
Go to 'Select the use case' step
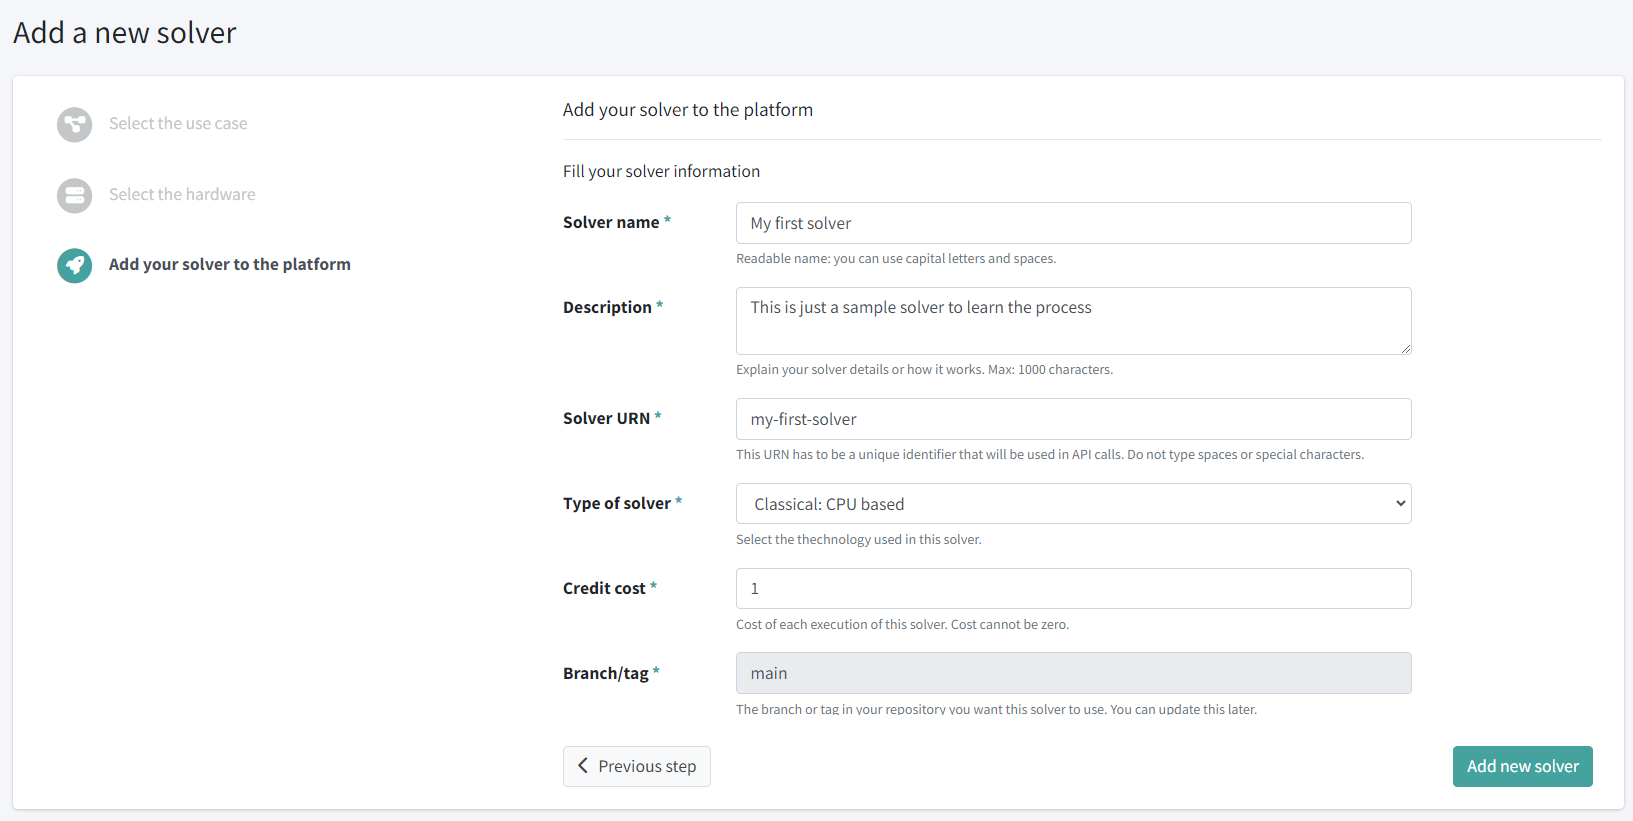[x=178, y=124]
